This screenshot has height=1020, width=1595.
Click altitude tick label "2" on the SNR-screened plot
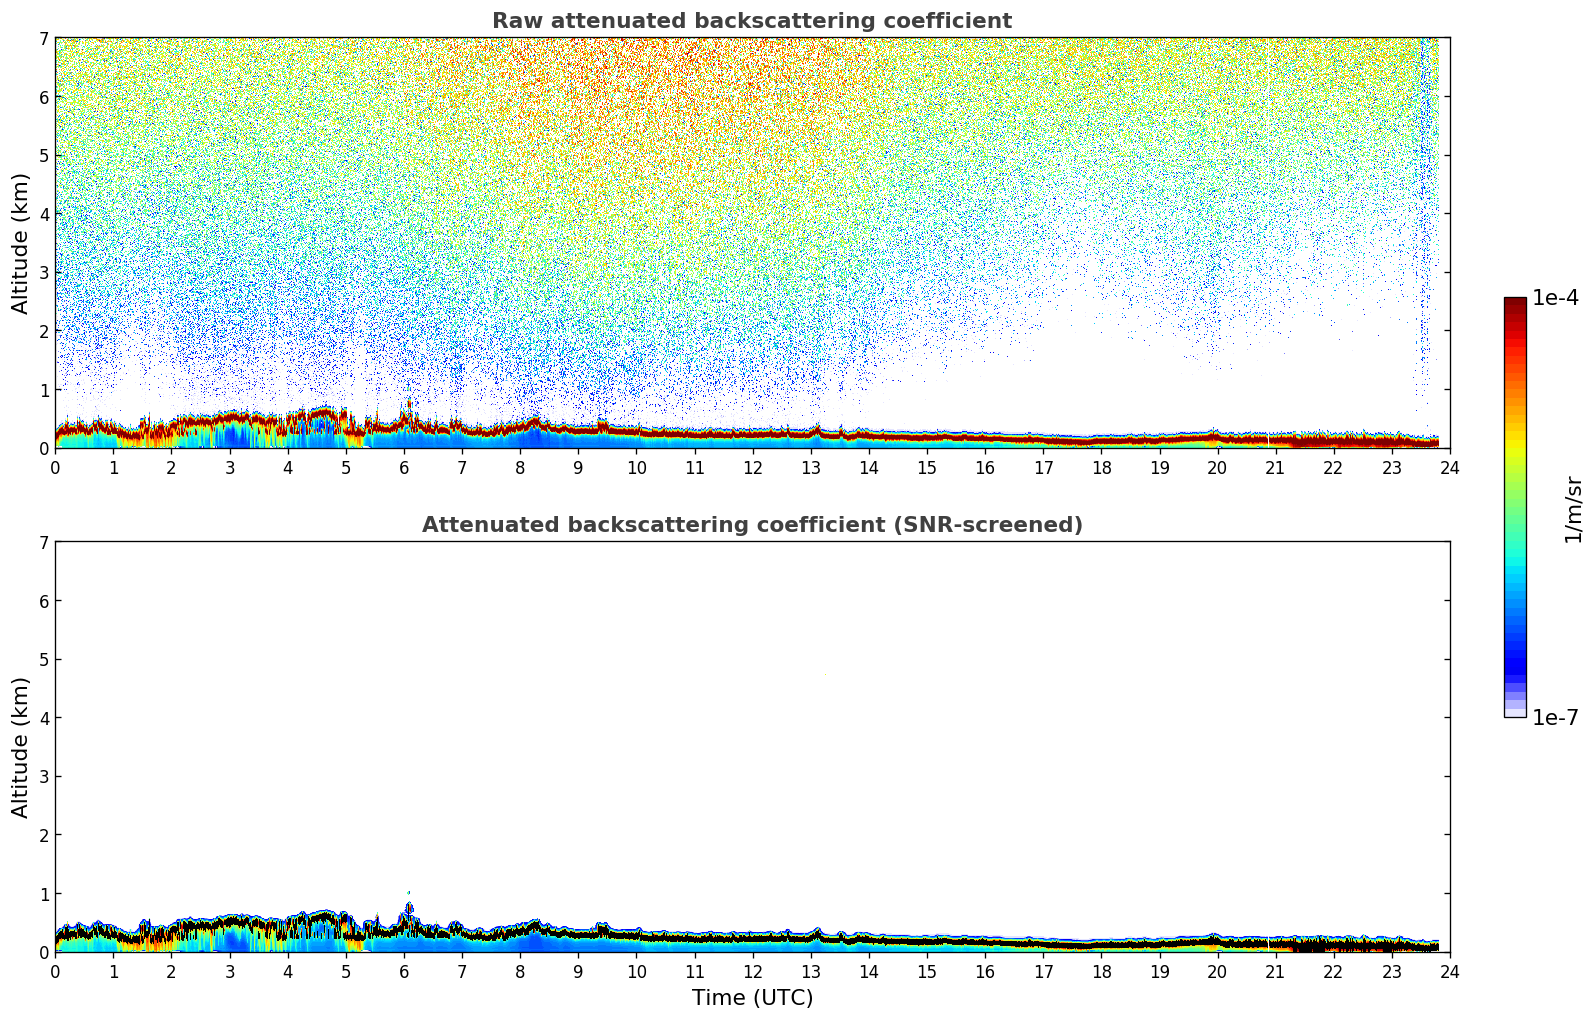[x=44, y=835]
